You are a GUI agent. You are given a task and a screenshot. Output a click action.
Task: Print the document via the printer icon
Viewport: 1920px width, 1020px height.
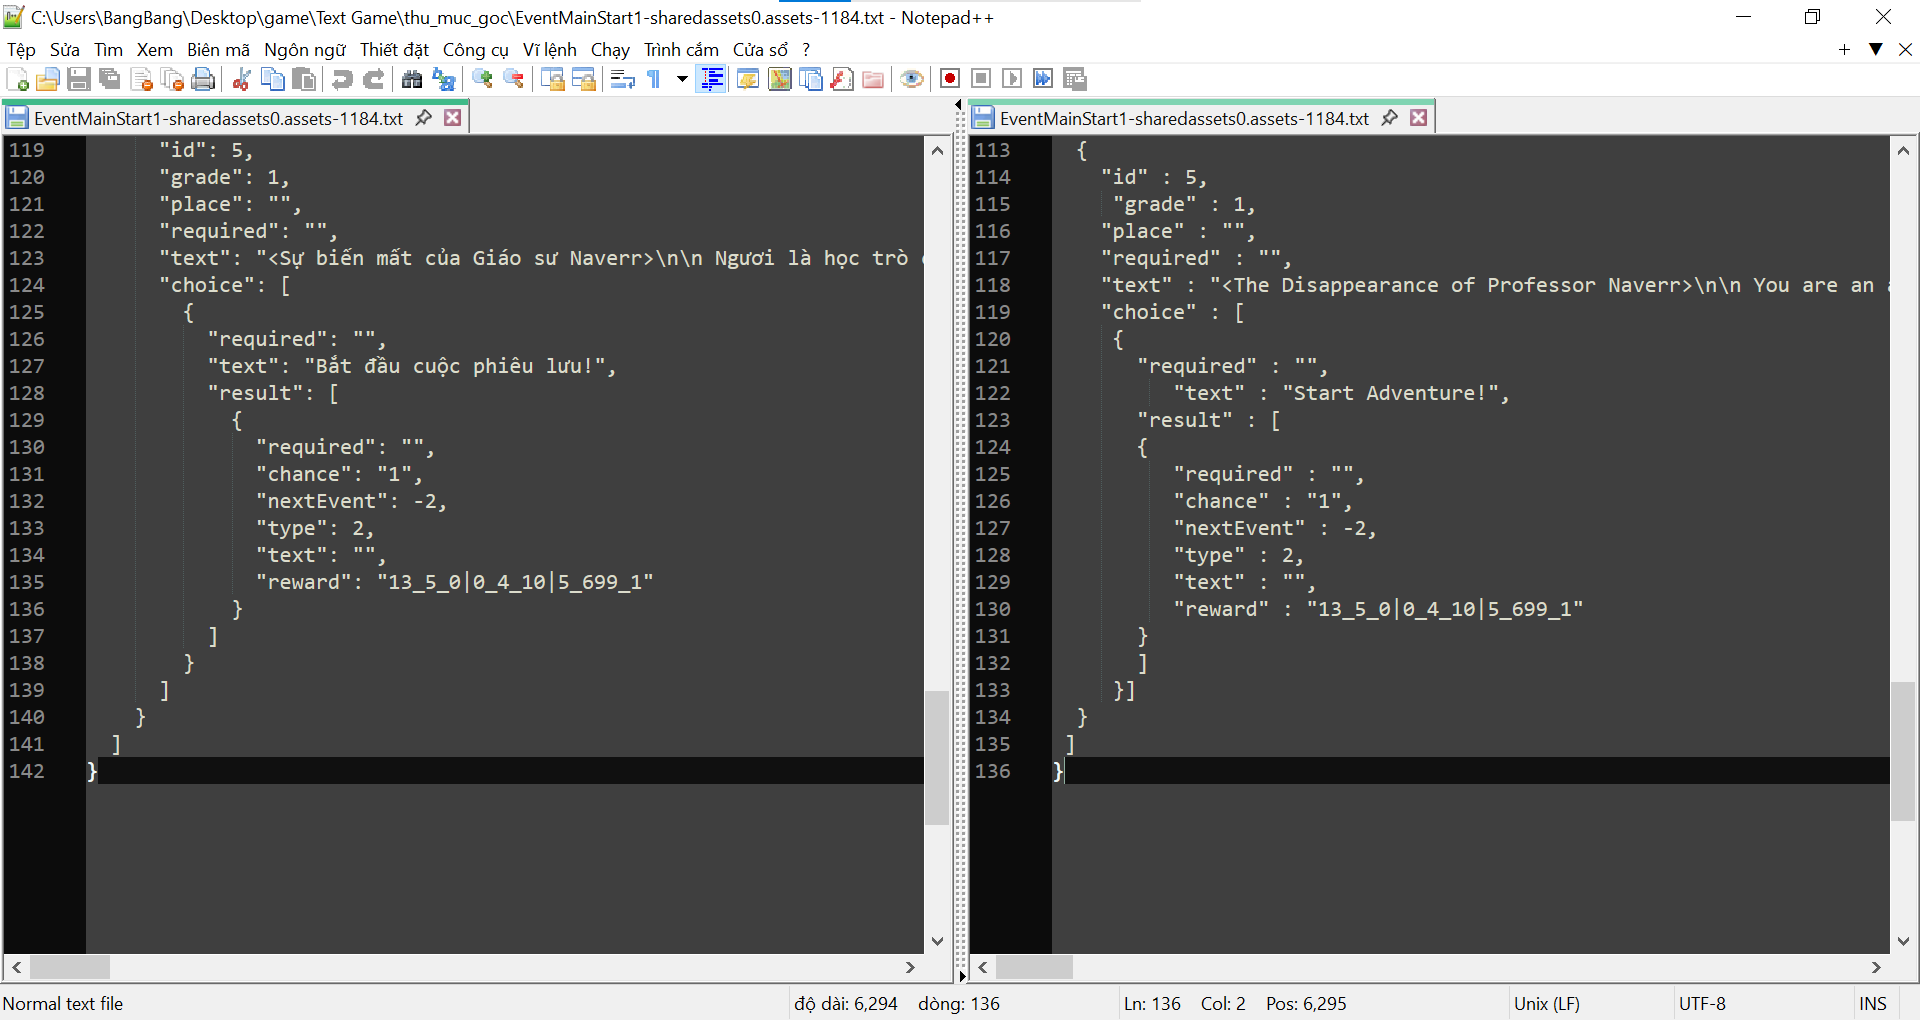pos(203,79)
